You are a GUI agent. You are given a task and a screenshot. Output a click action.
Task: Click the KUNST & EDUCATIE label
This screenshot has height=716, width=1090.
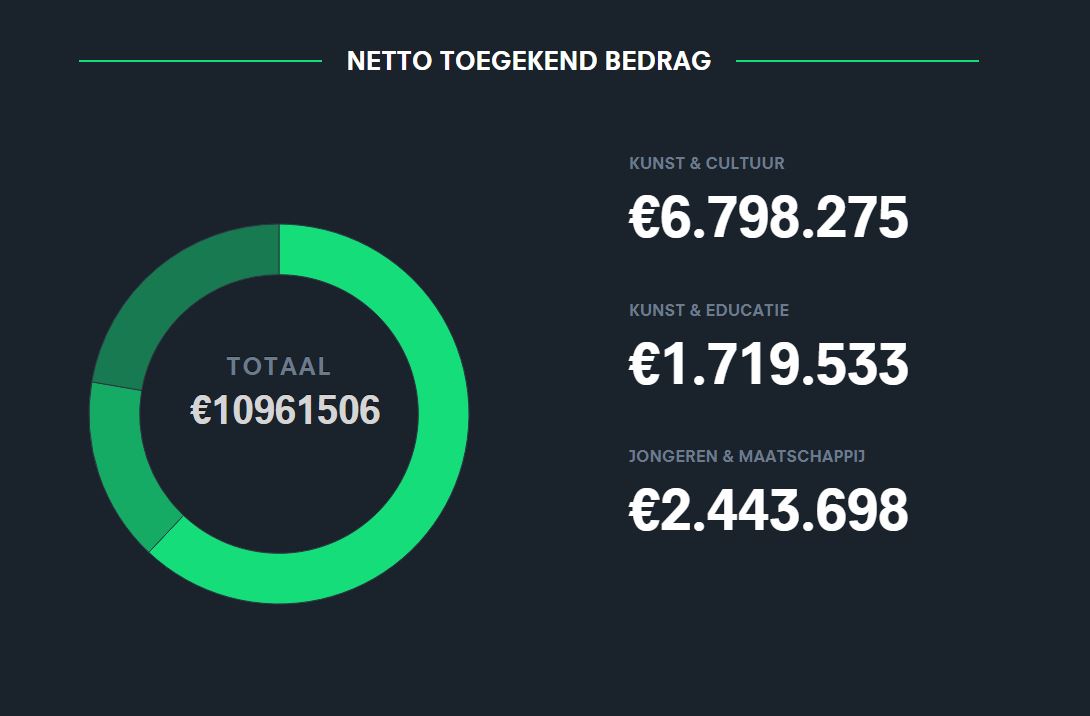[708, 310]
